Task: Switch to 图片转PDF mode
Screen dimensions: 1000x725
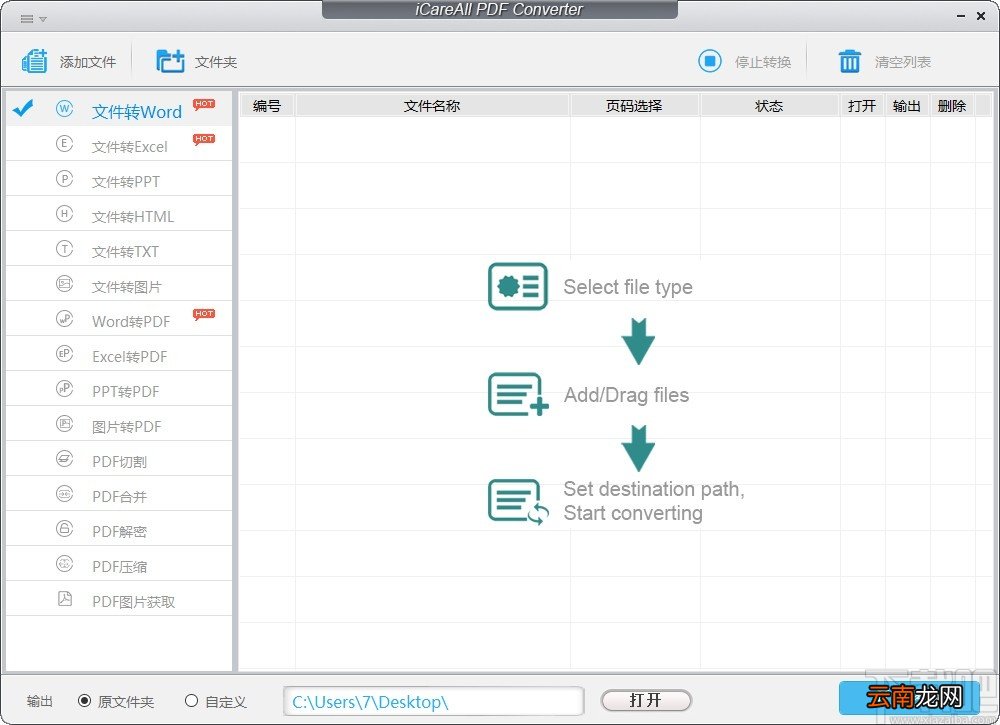Action: coord(119,423)
